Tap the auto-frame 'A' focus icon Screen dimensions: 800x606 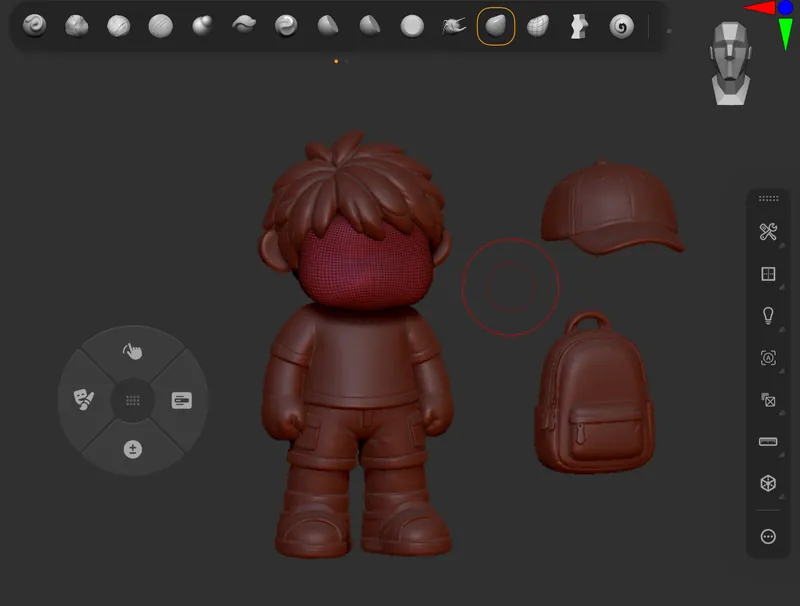coord(768,358)
